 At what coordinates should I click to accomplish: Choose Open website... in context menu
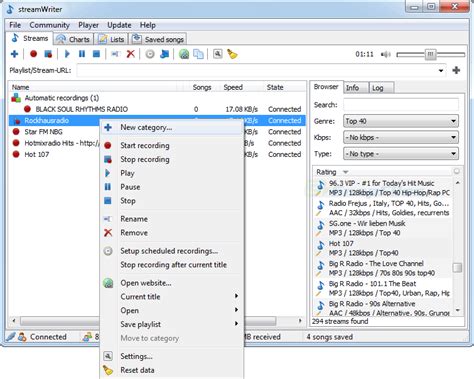pos(172,283)
